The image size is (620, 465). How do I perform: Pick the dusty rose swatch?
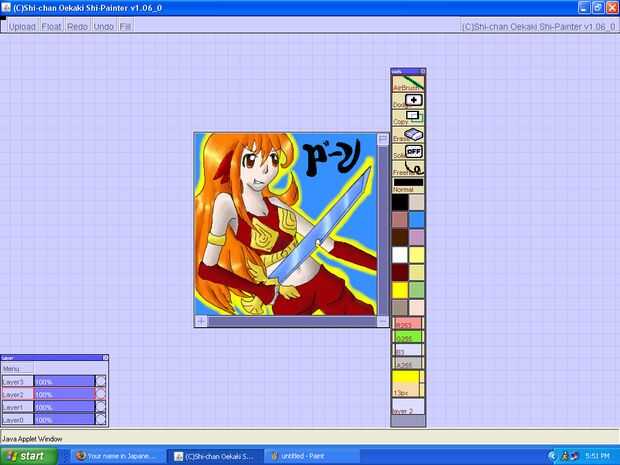(400, 220)
